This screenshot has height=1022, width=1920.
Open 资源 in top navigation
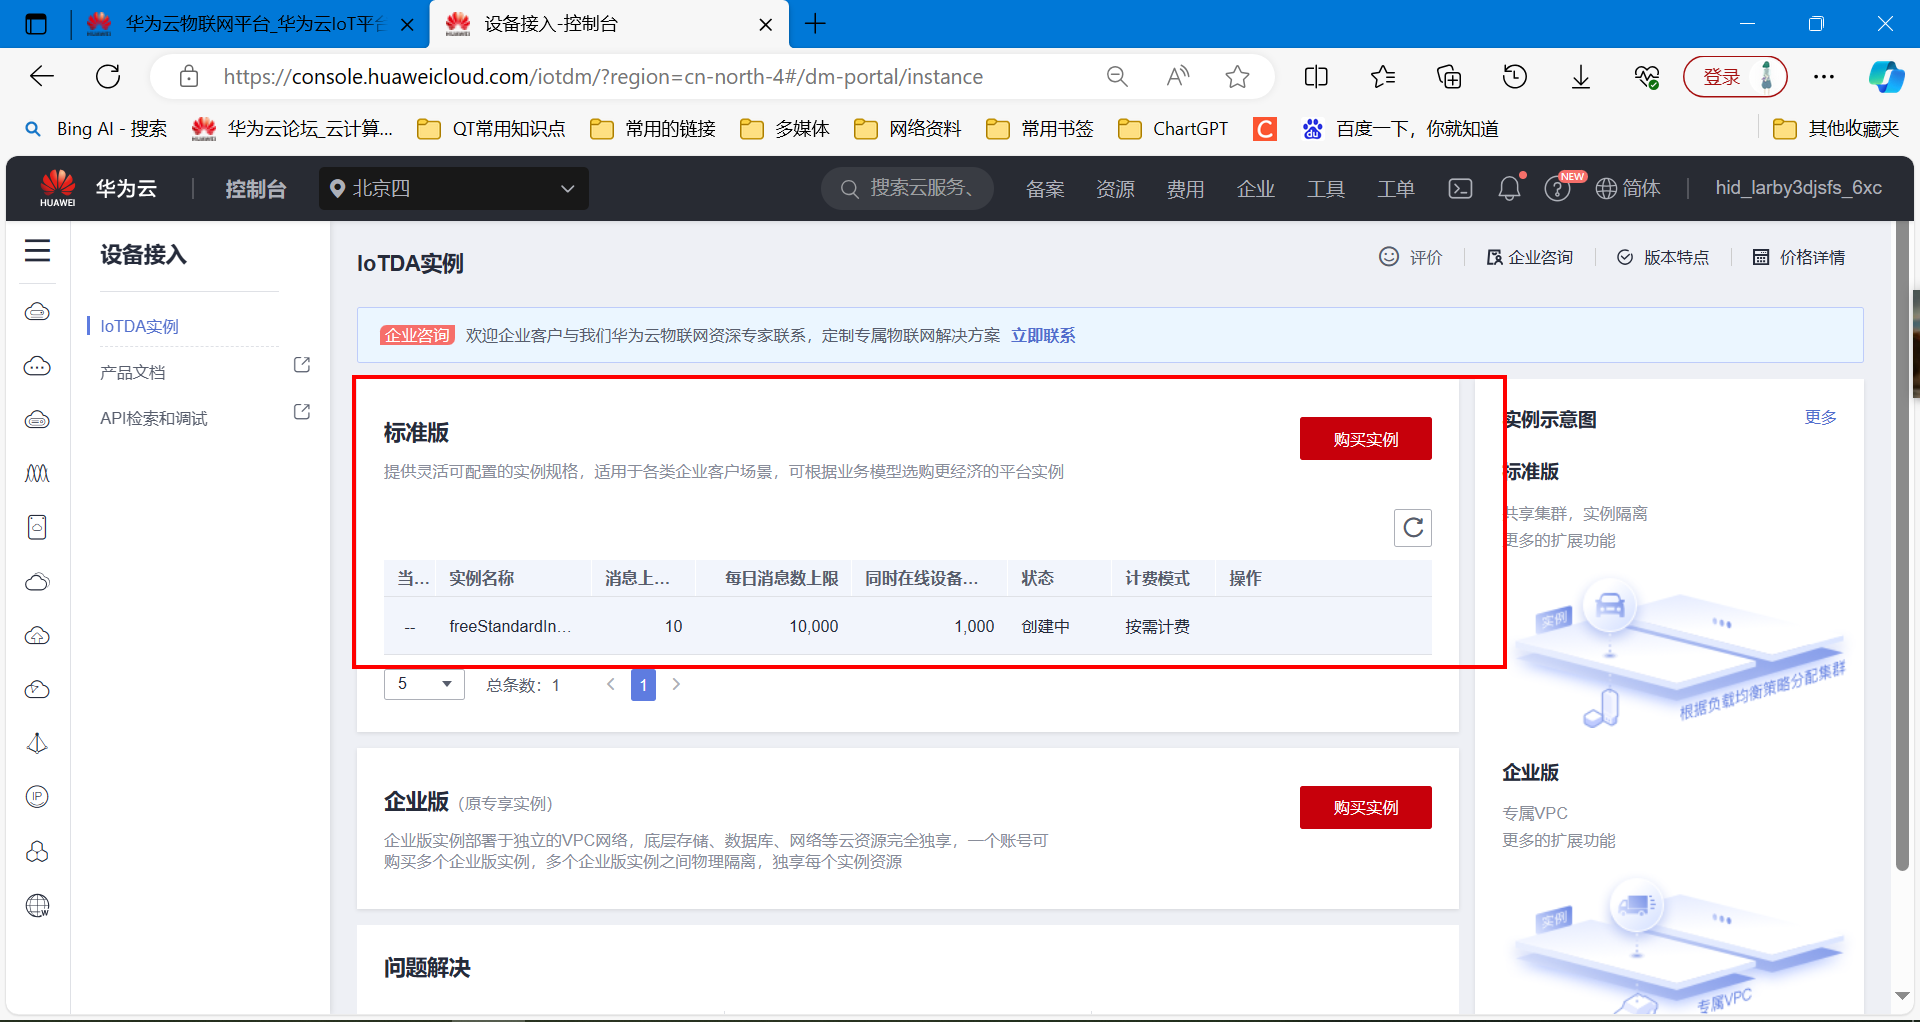pyautogui.click(x=1115, y=189)
